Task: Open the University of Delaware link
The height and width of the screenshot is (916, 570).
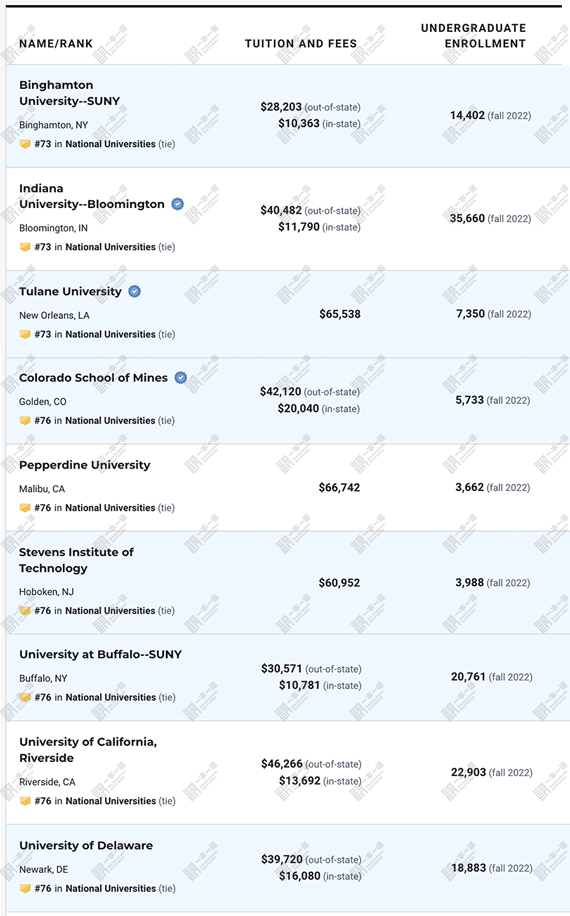Action: tap(86, 845)
